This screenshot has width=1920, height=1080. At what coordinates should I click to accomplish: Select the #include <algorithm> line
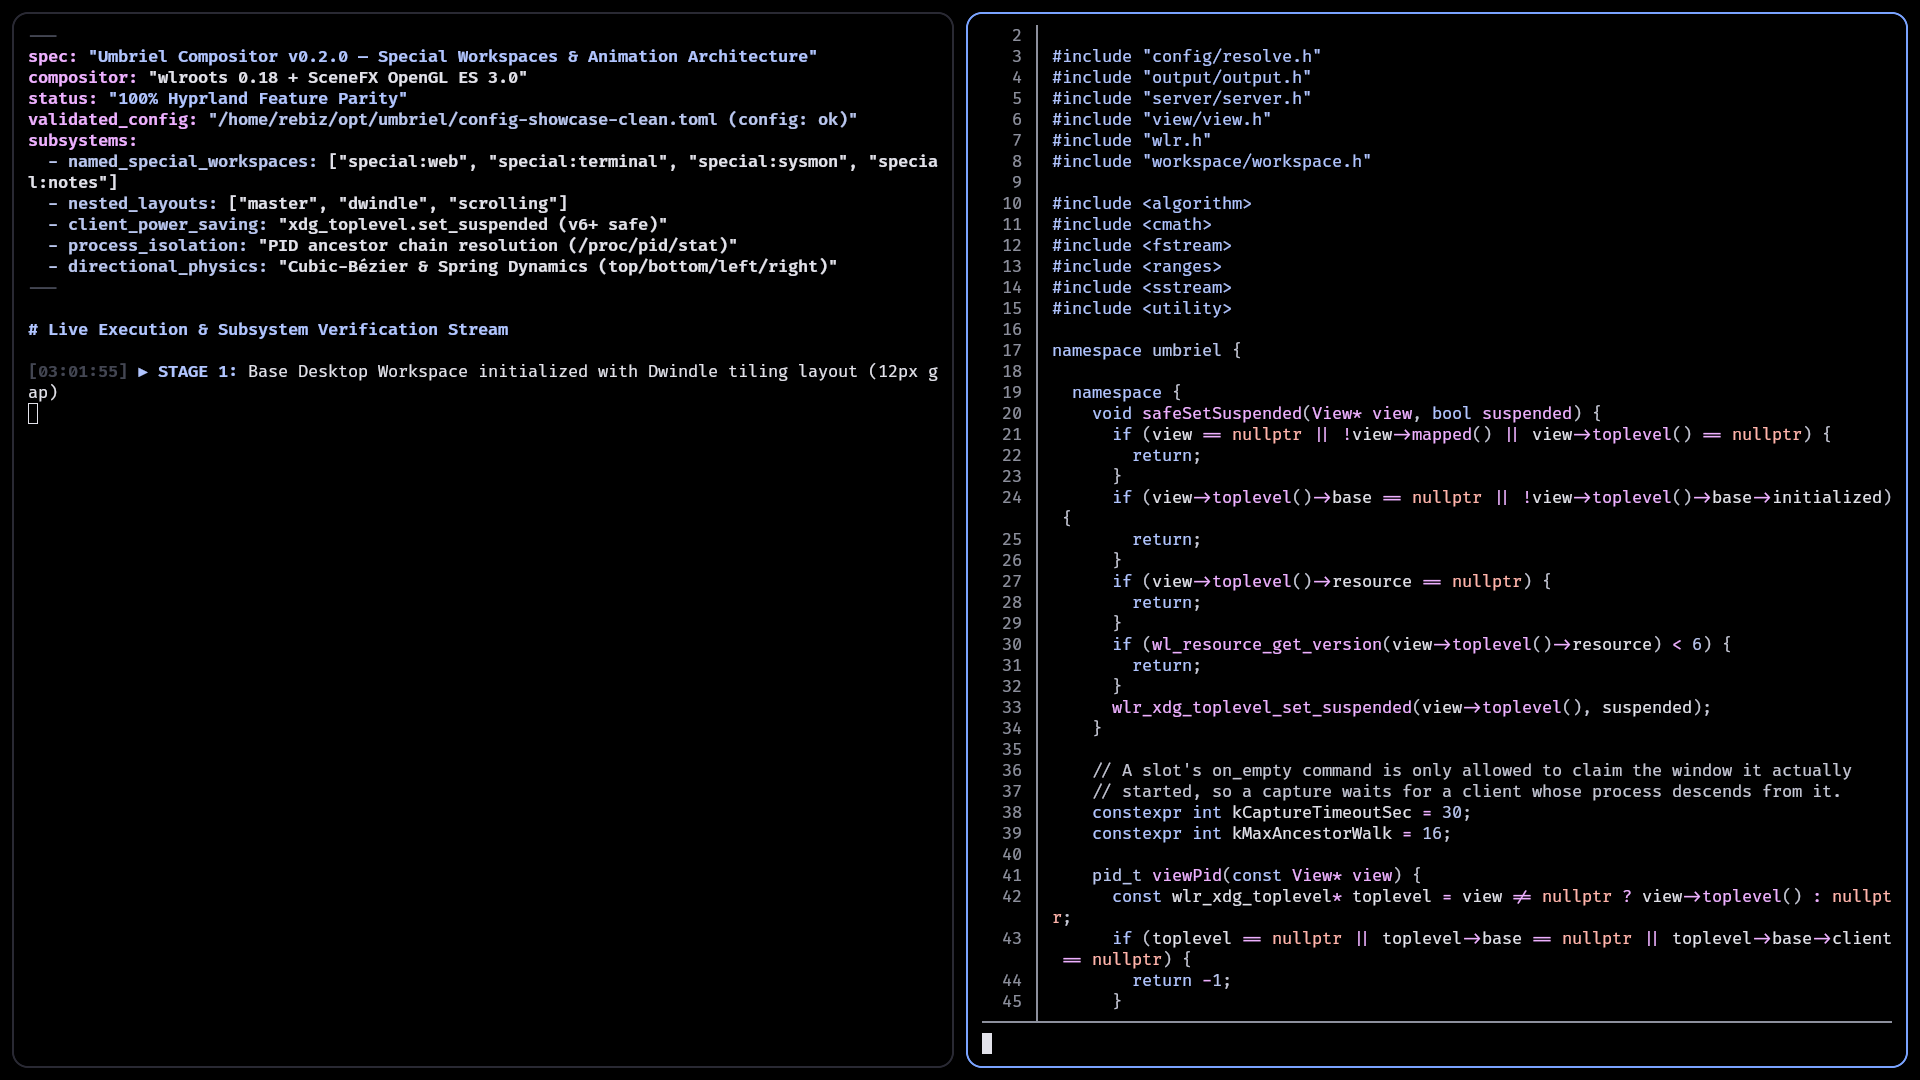coord(1151,204)
